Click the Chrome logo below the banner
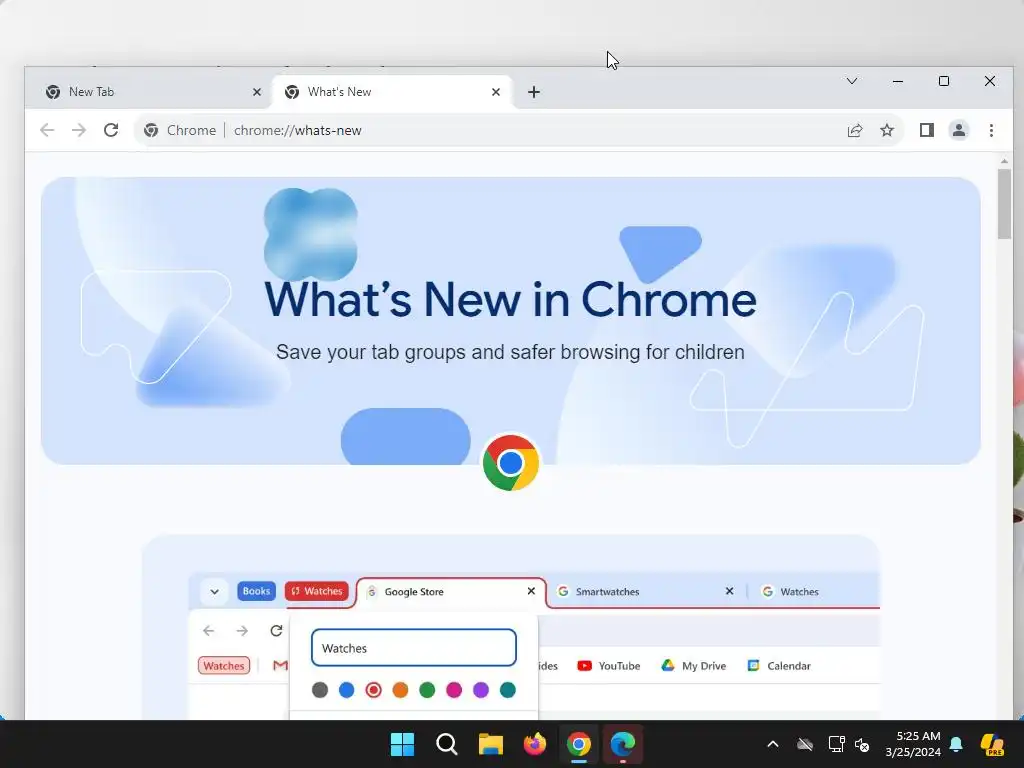Viewport: 1024px width, 768px height. coord(511,463)
